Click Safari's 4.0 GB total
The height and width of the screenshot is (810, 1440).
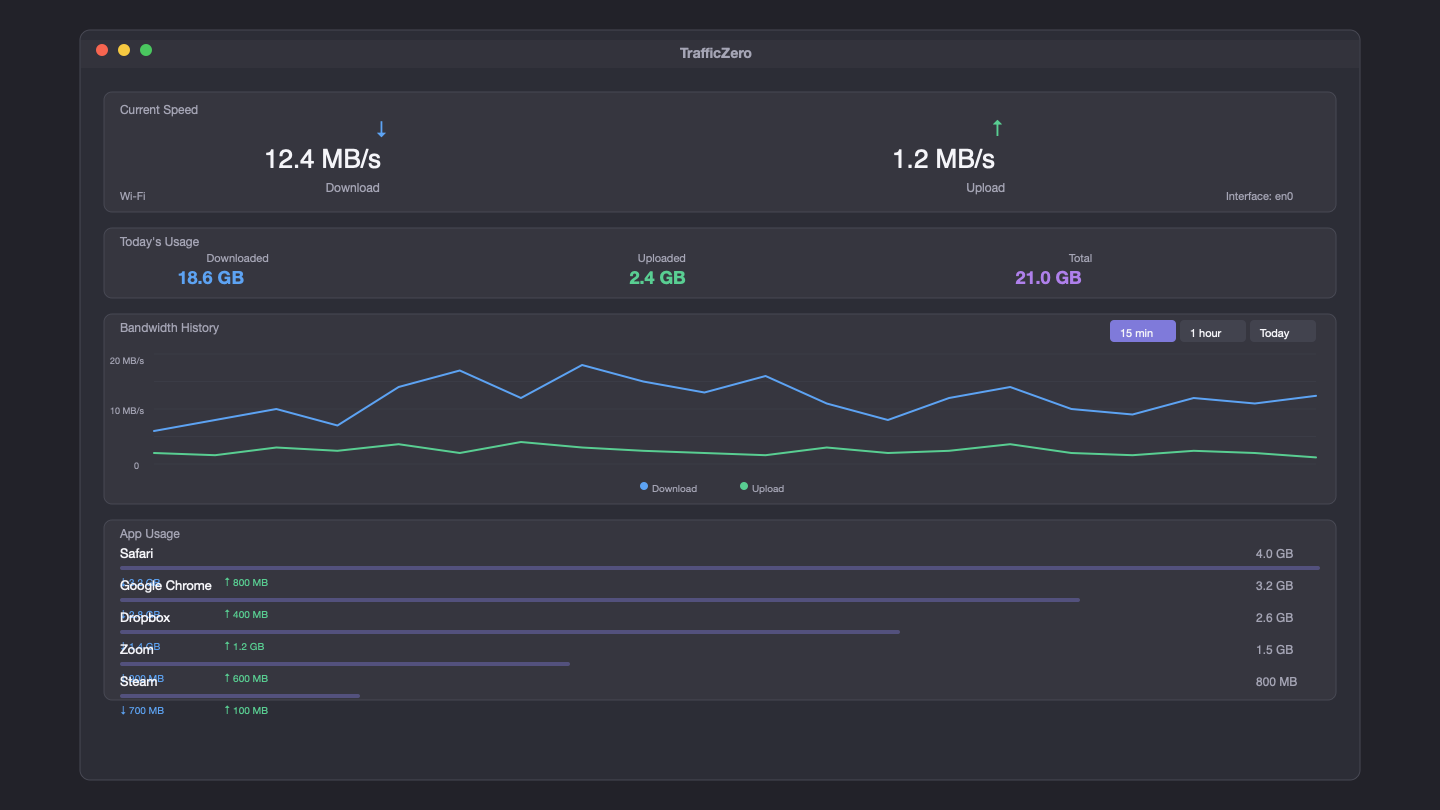(x=1274, y=554)
